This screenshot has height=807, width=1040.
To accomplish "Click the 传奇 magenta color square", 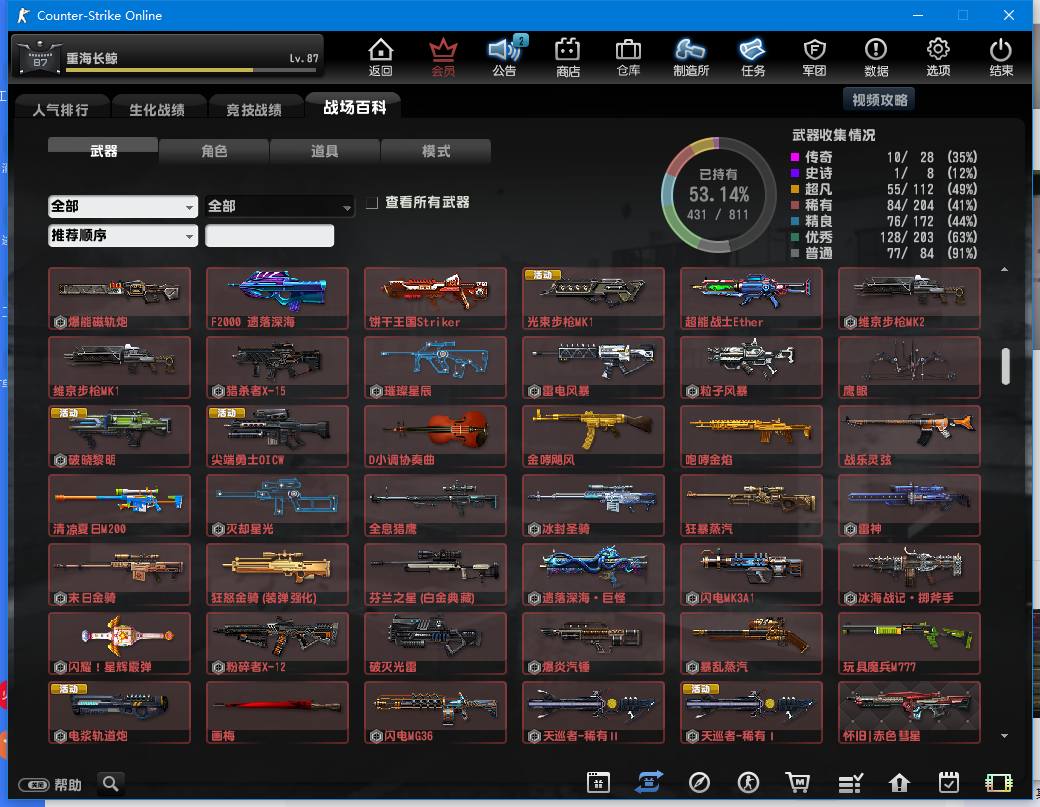I will (x=795, y=157).
